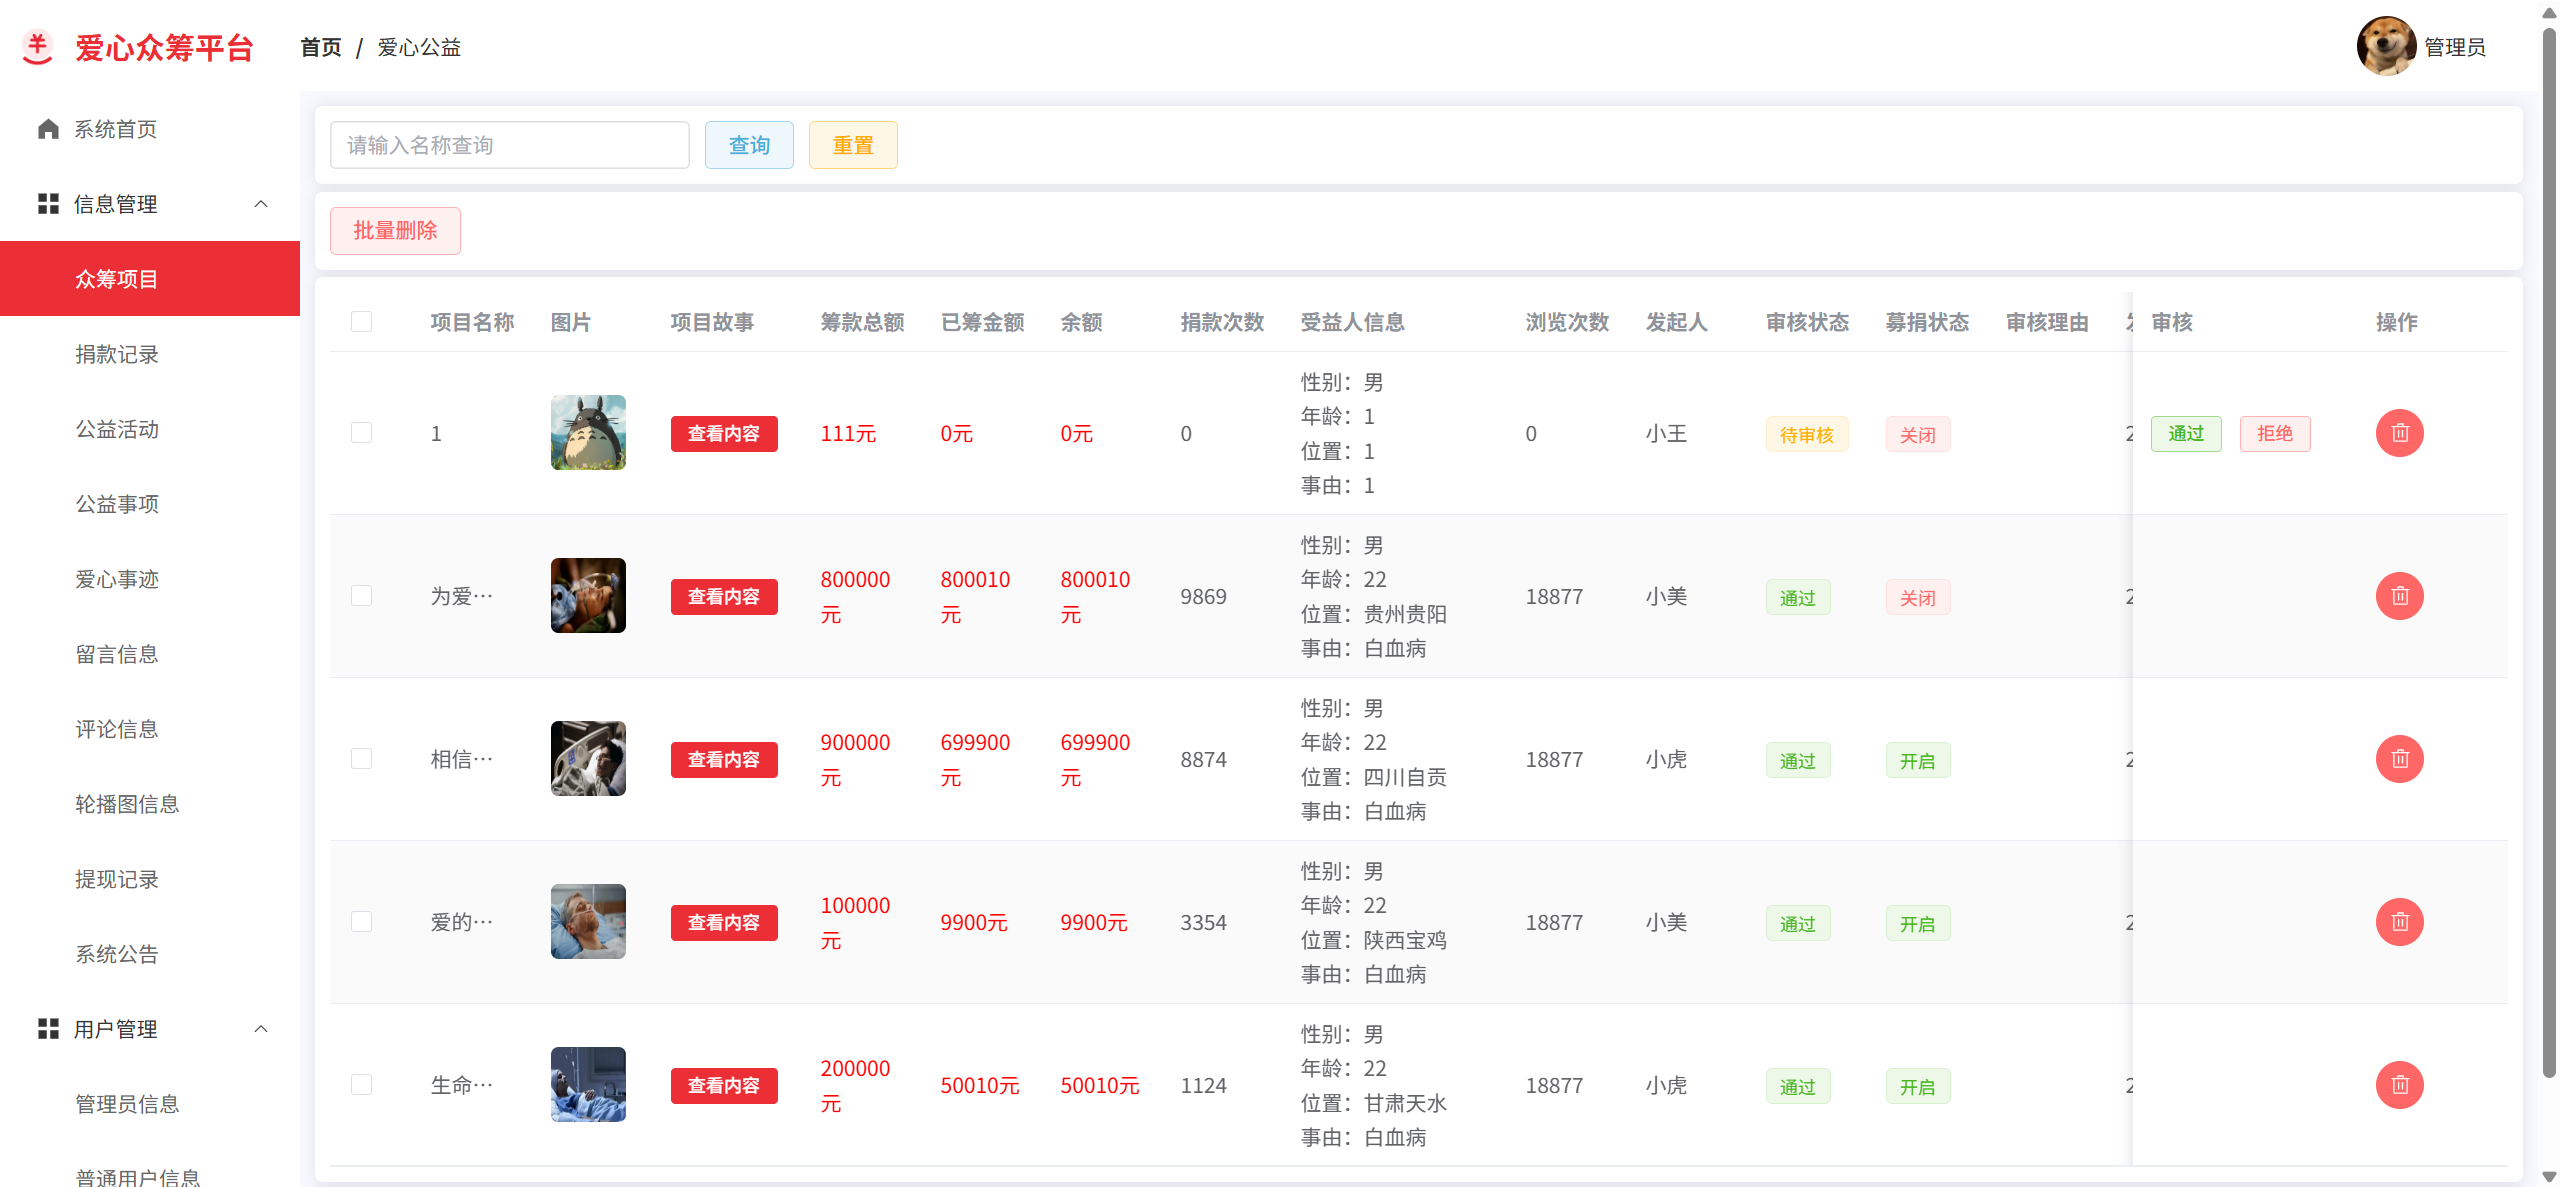2560x1187 pixels.
Task: Collapse the 信息管理 menu section
Action: [x=261, y=204]
